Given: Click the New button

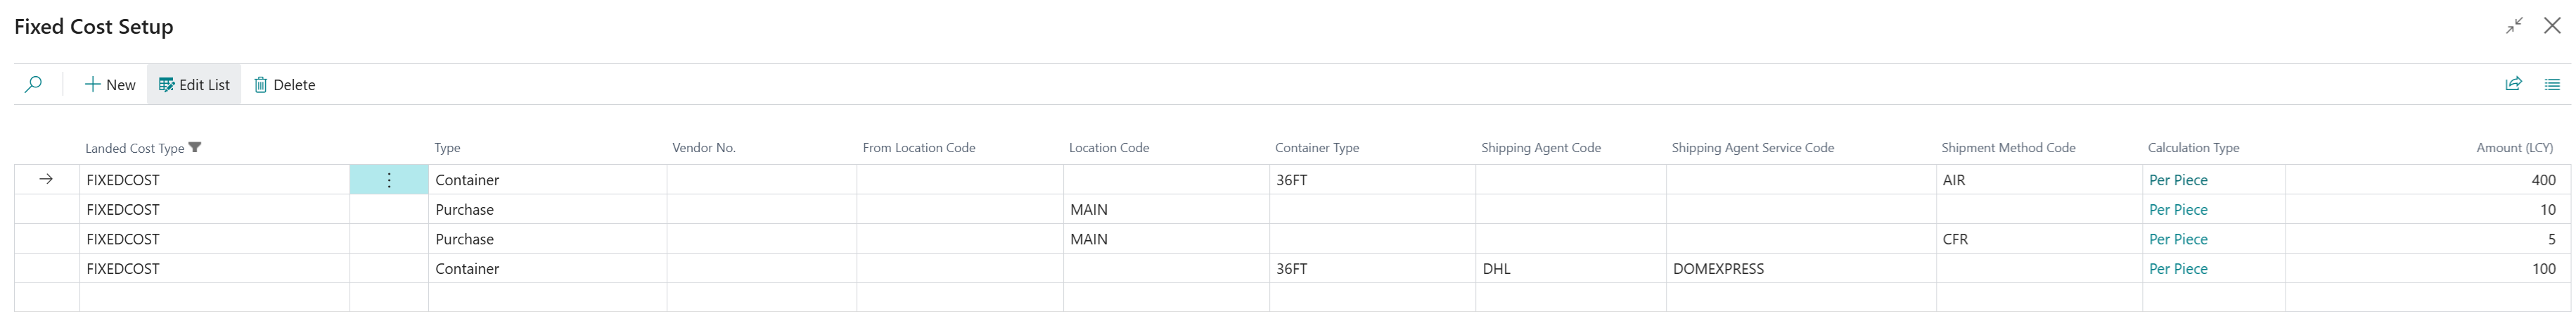Looking at the screenshot, I should 110,85.
